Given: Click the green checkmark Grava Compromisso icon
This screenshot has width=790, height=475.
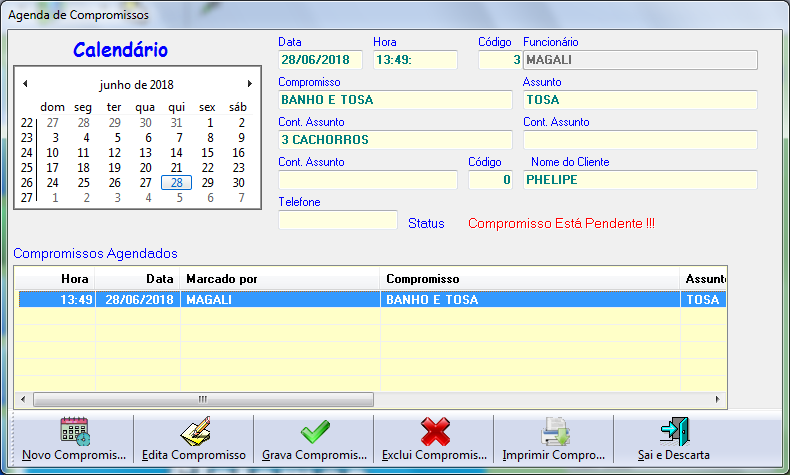Looking at the screenshot, I should click(315, 431).
